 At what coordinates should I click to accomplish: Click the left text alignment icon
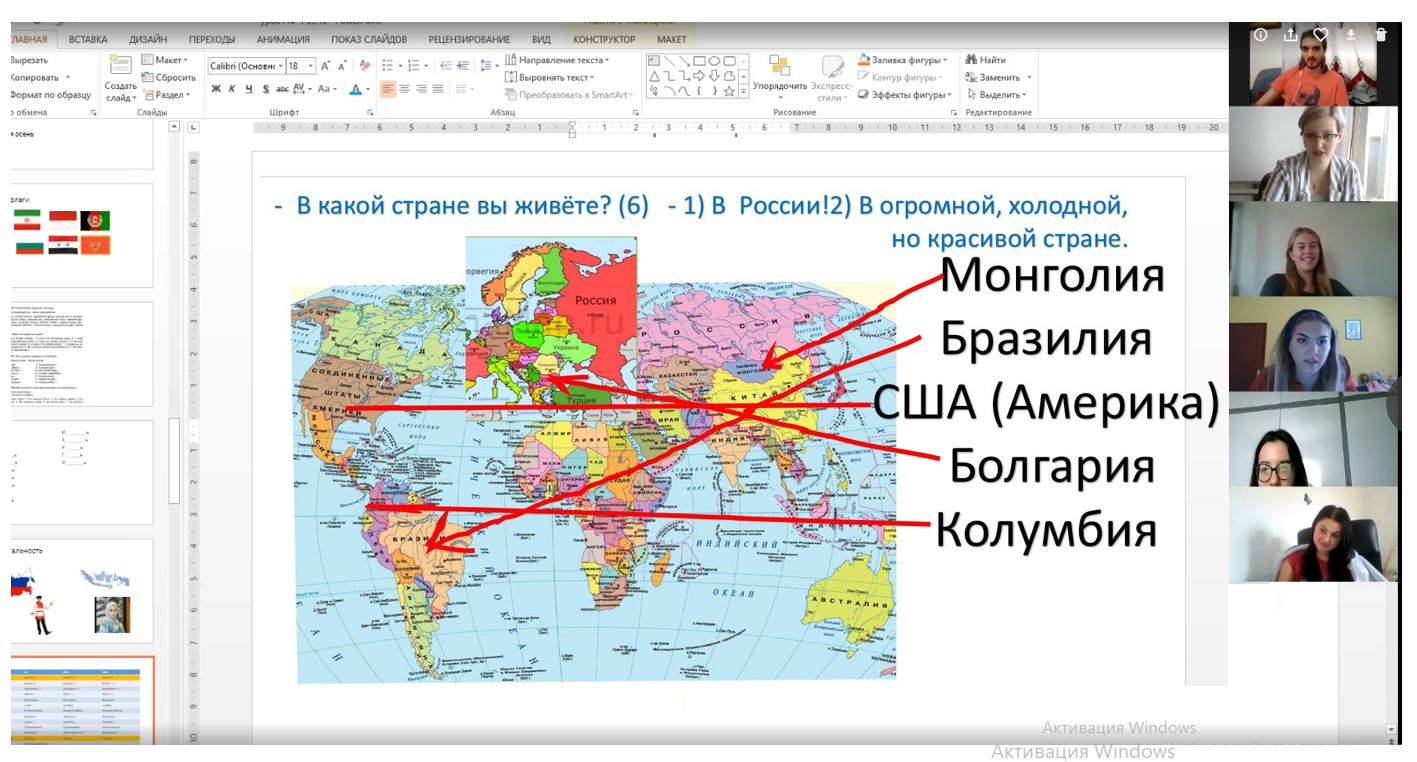388,89
